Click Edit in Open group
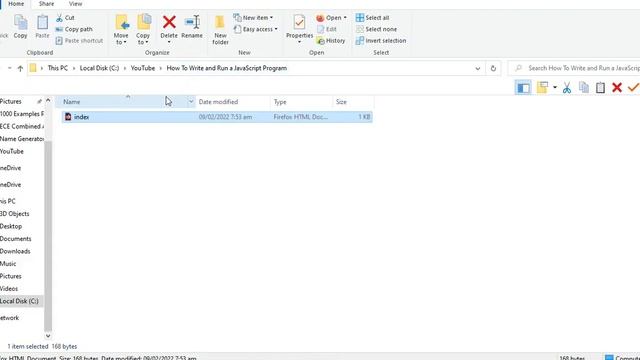This screenshot has width=640, height=360. click(327, 29)
